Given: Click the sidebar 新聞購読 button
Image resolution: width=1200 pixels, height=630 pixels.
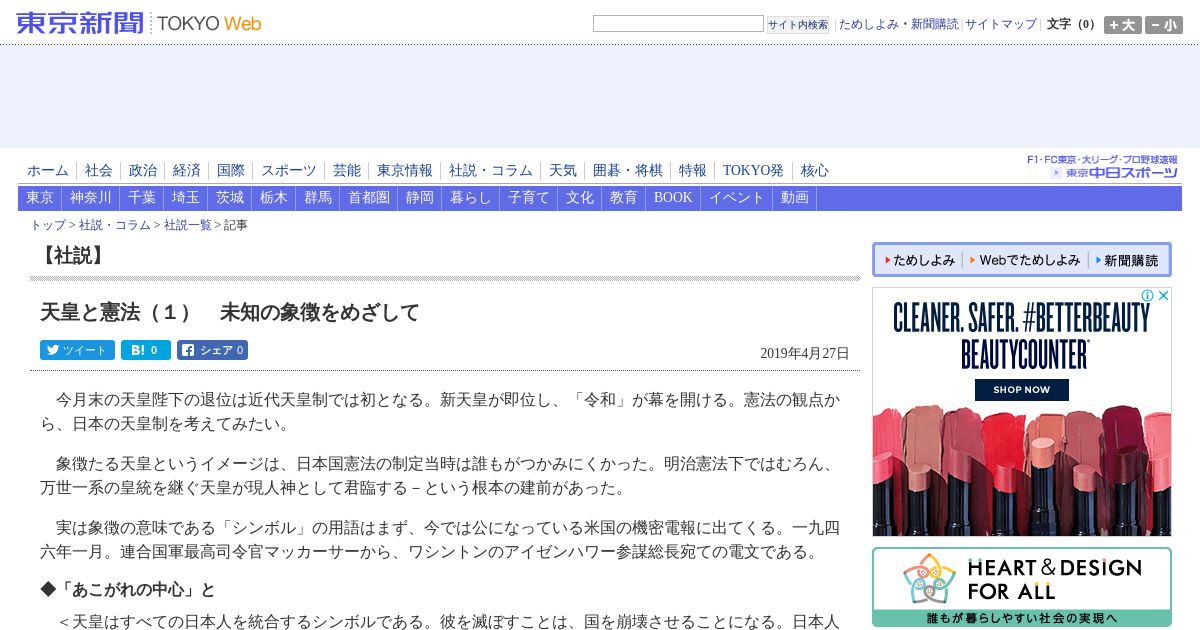Looking at the screenshot, I should pyautogui.click(x=1127, y=260).
